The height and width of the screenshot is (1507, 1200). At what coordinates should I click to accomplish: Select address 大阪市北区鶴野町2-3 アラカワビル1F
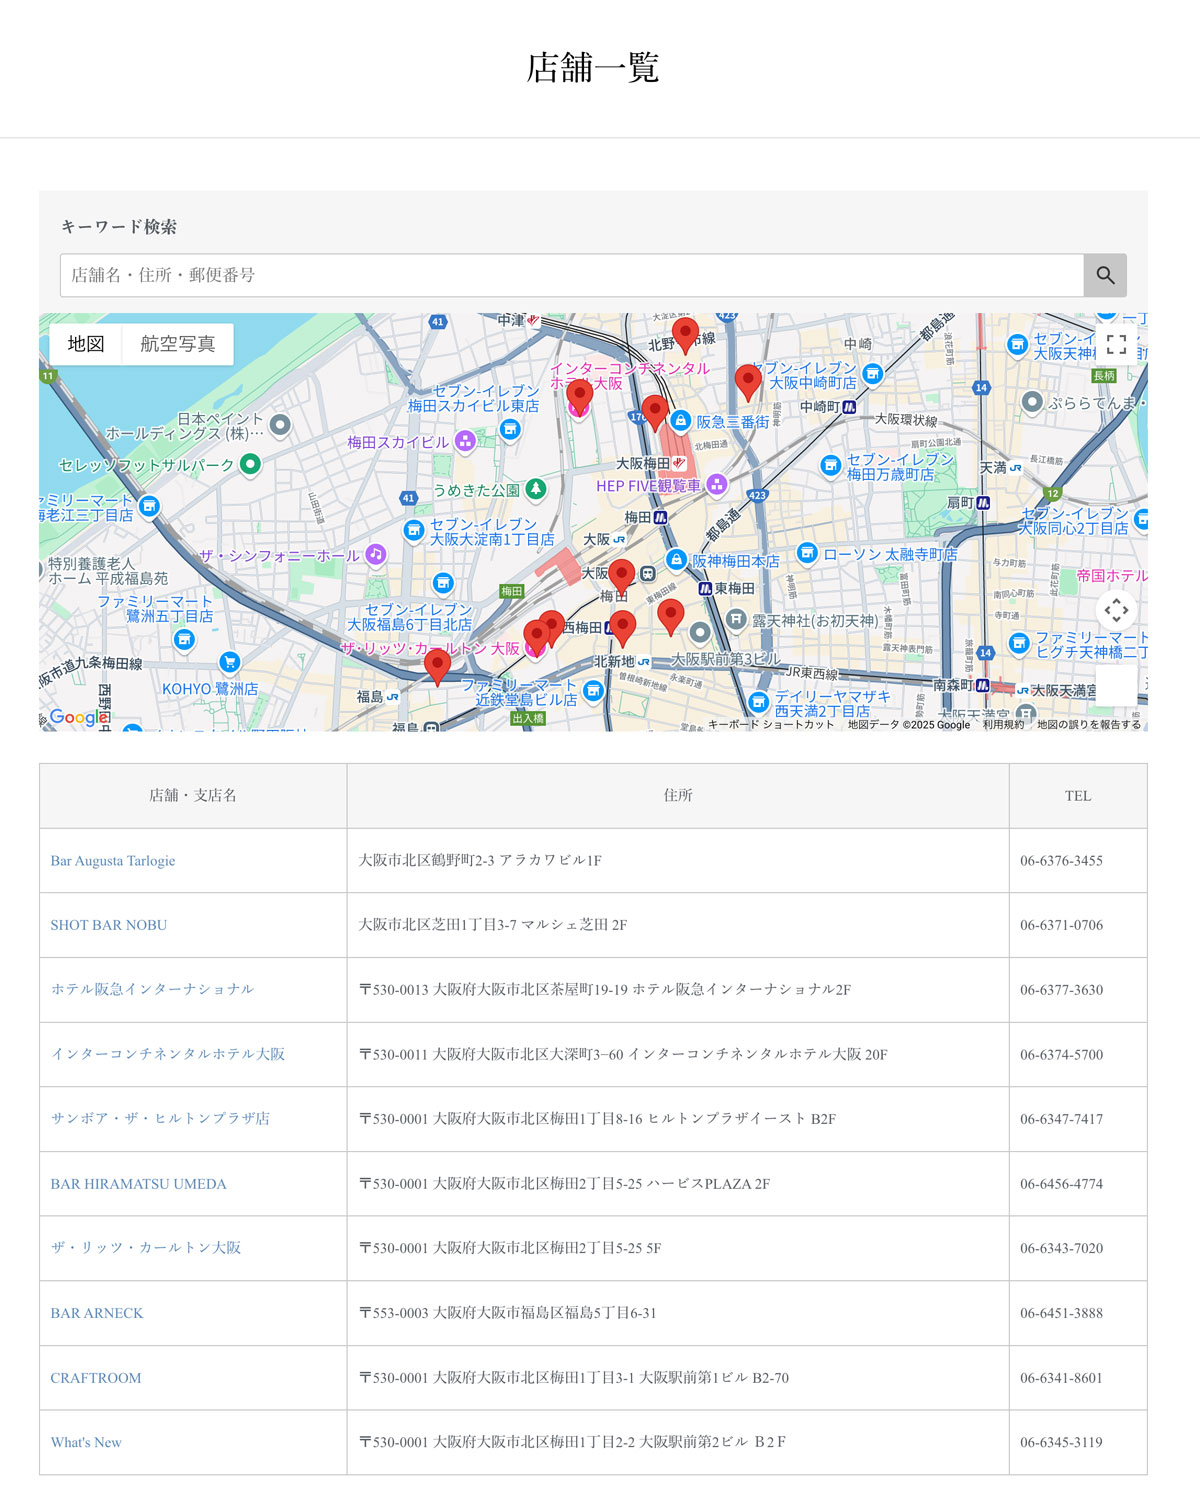click(x=480, y=860)
